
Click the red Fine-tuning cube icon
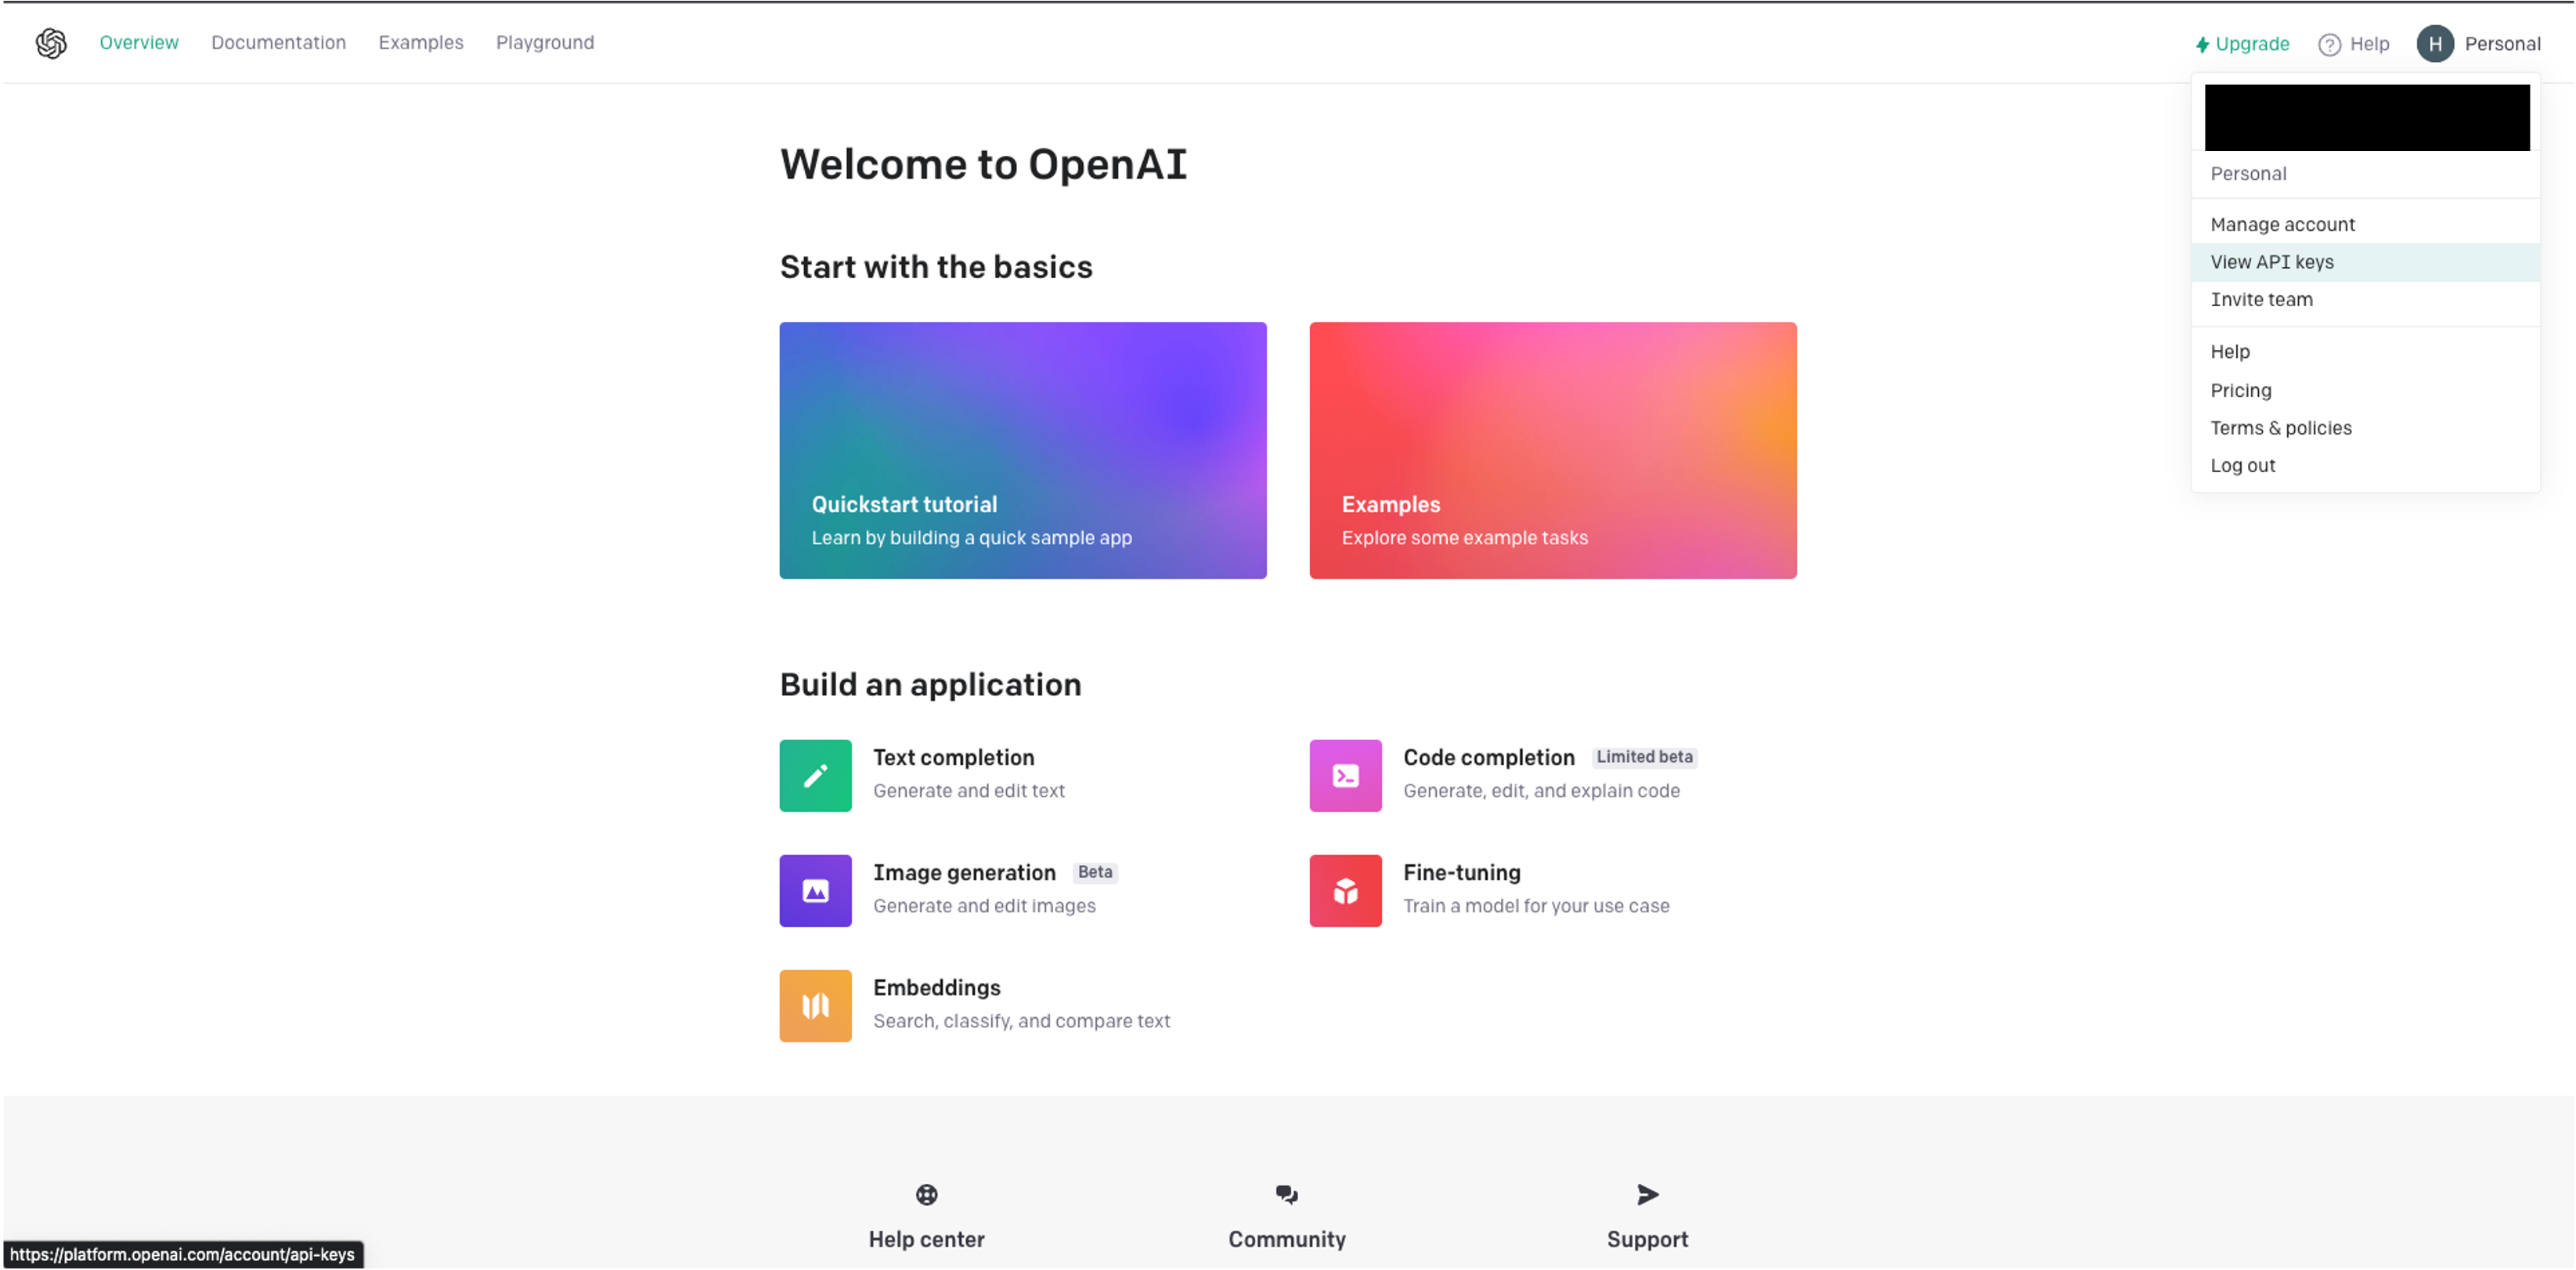pyautogui.click(x=1345, y=890)
